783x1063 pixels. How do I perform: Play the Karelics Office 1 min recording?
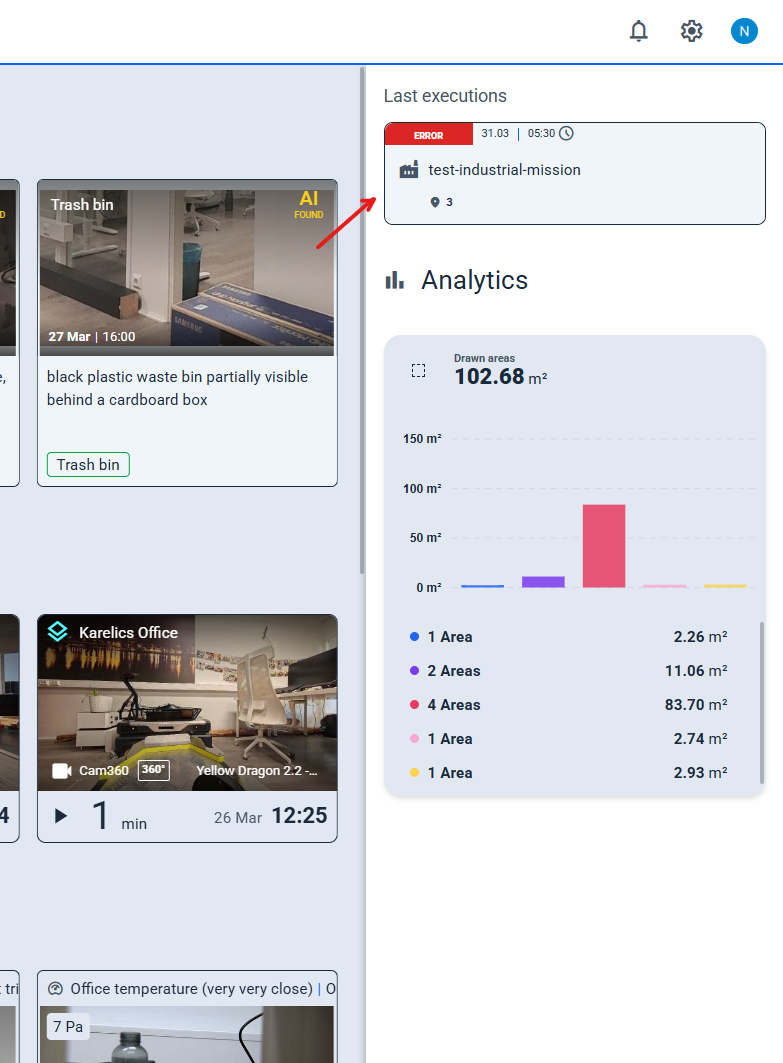(61, 816)
